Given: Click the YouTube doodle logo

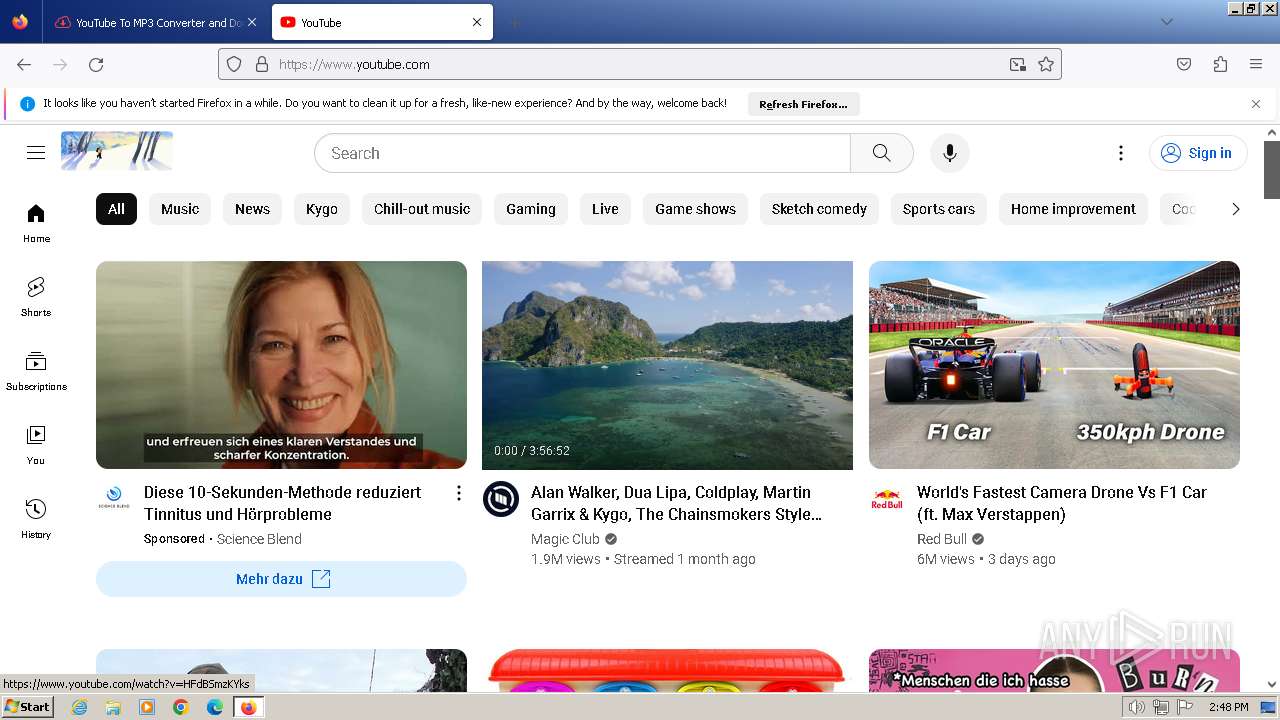Looking at the screenshot, I should pos(117,151).
